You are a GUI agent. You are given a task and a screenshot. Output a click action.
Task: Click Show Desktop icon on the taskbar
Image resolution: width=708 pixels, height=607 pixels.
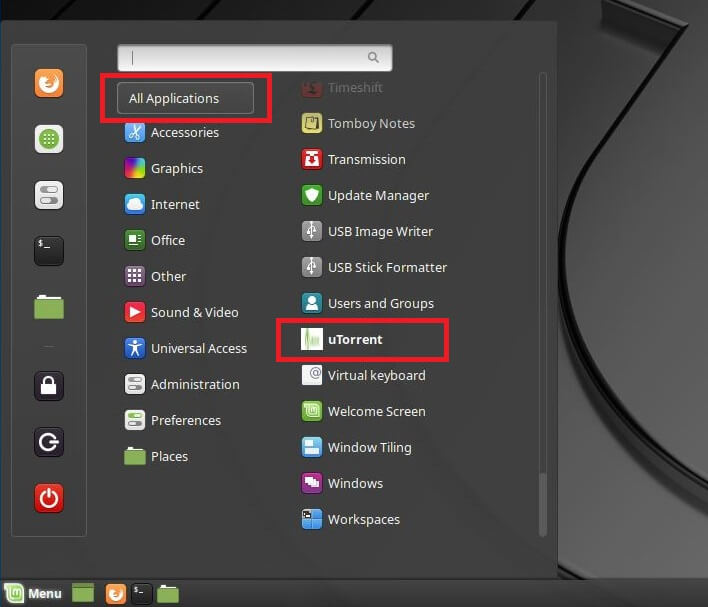[x=83, y=593]
